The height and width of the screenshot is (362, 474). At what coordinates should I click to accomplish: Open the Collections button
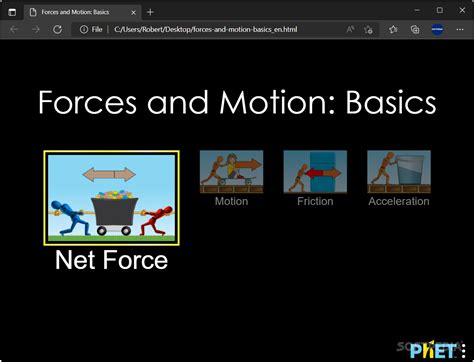(x=415, y=30)
